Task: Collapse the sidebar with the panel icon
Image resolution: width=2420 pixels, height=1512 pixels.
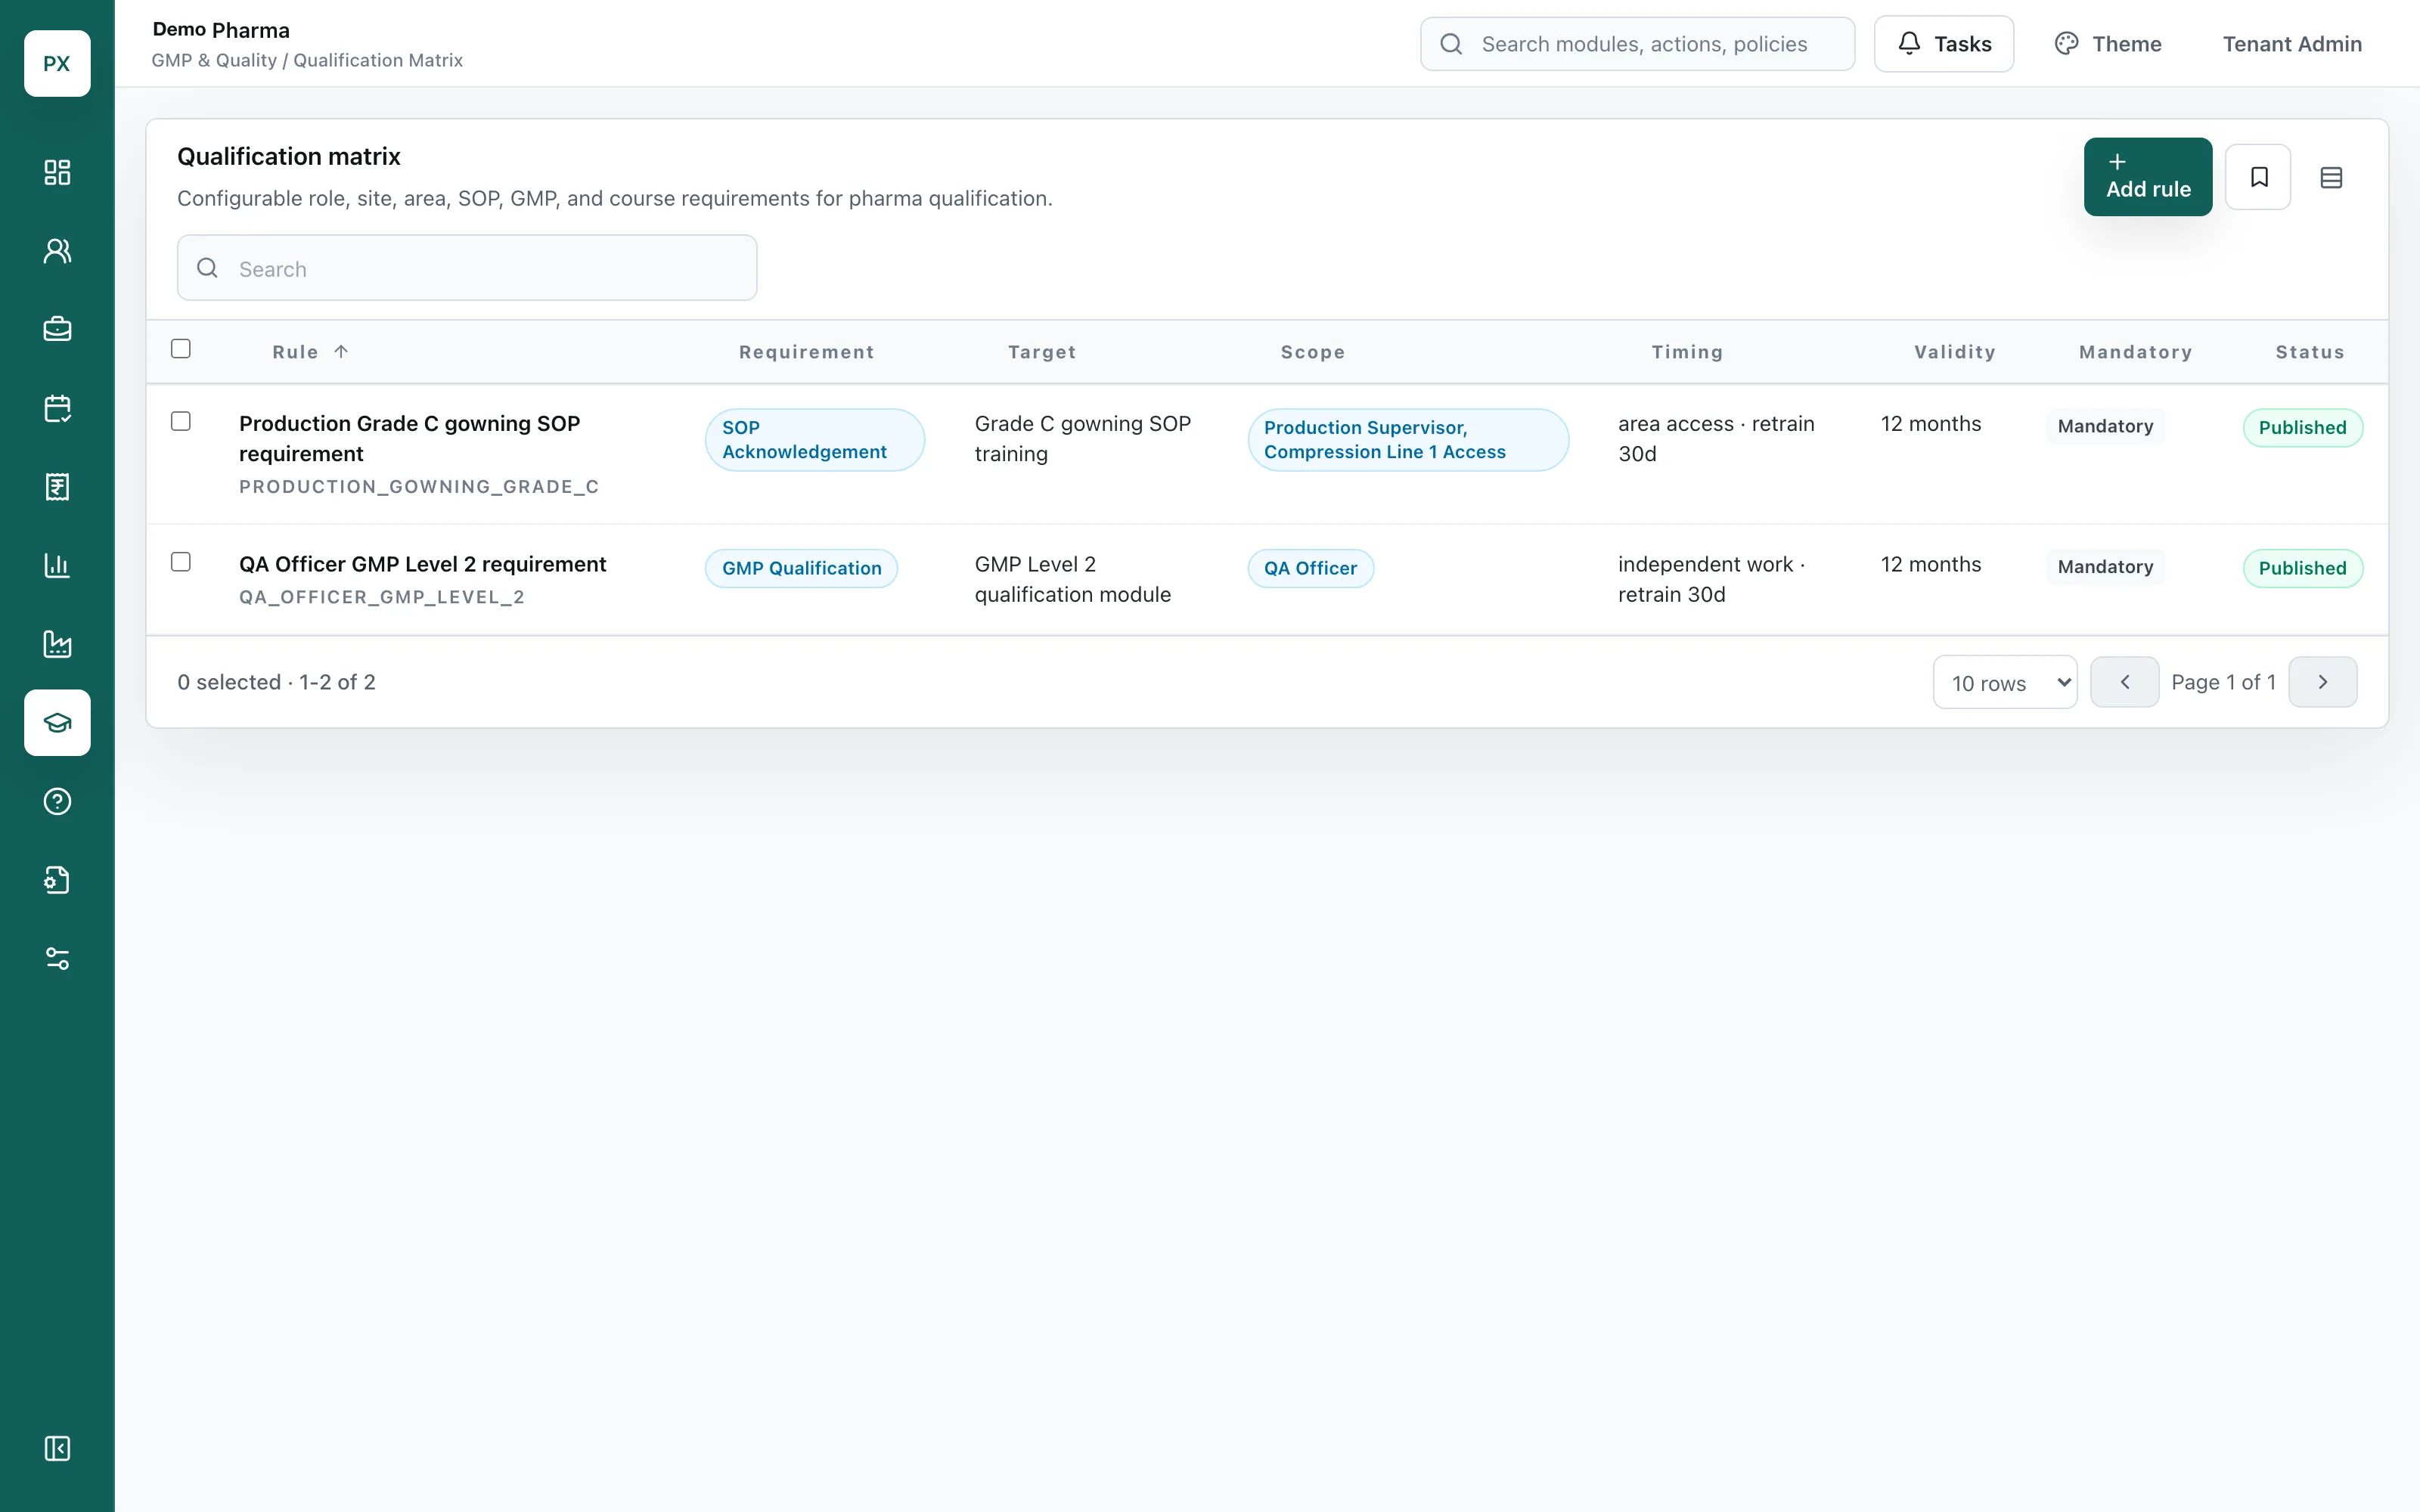Action: tap(57, 1448)
